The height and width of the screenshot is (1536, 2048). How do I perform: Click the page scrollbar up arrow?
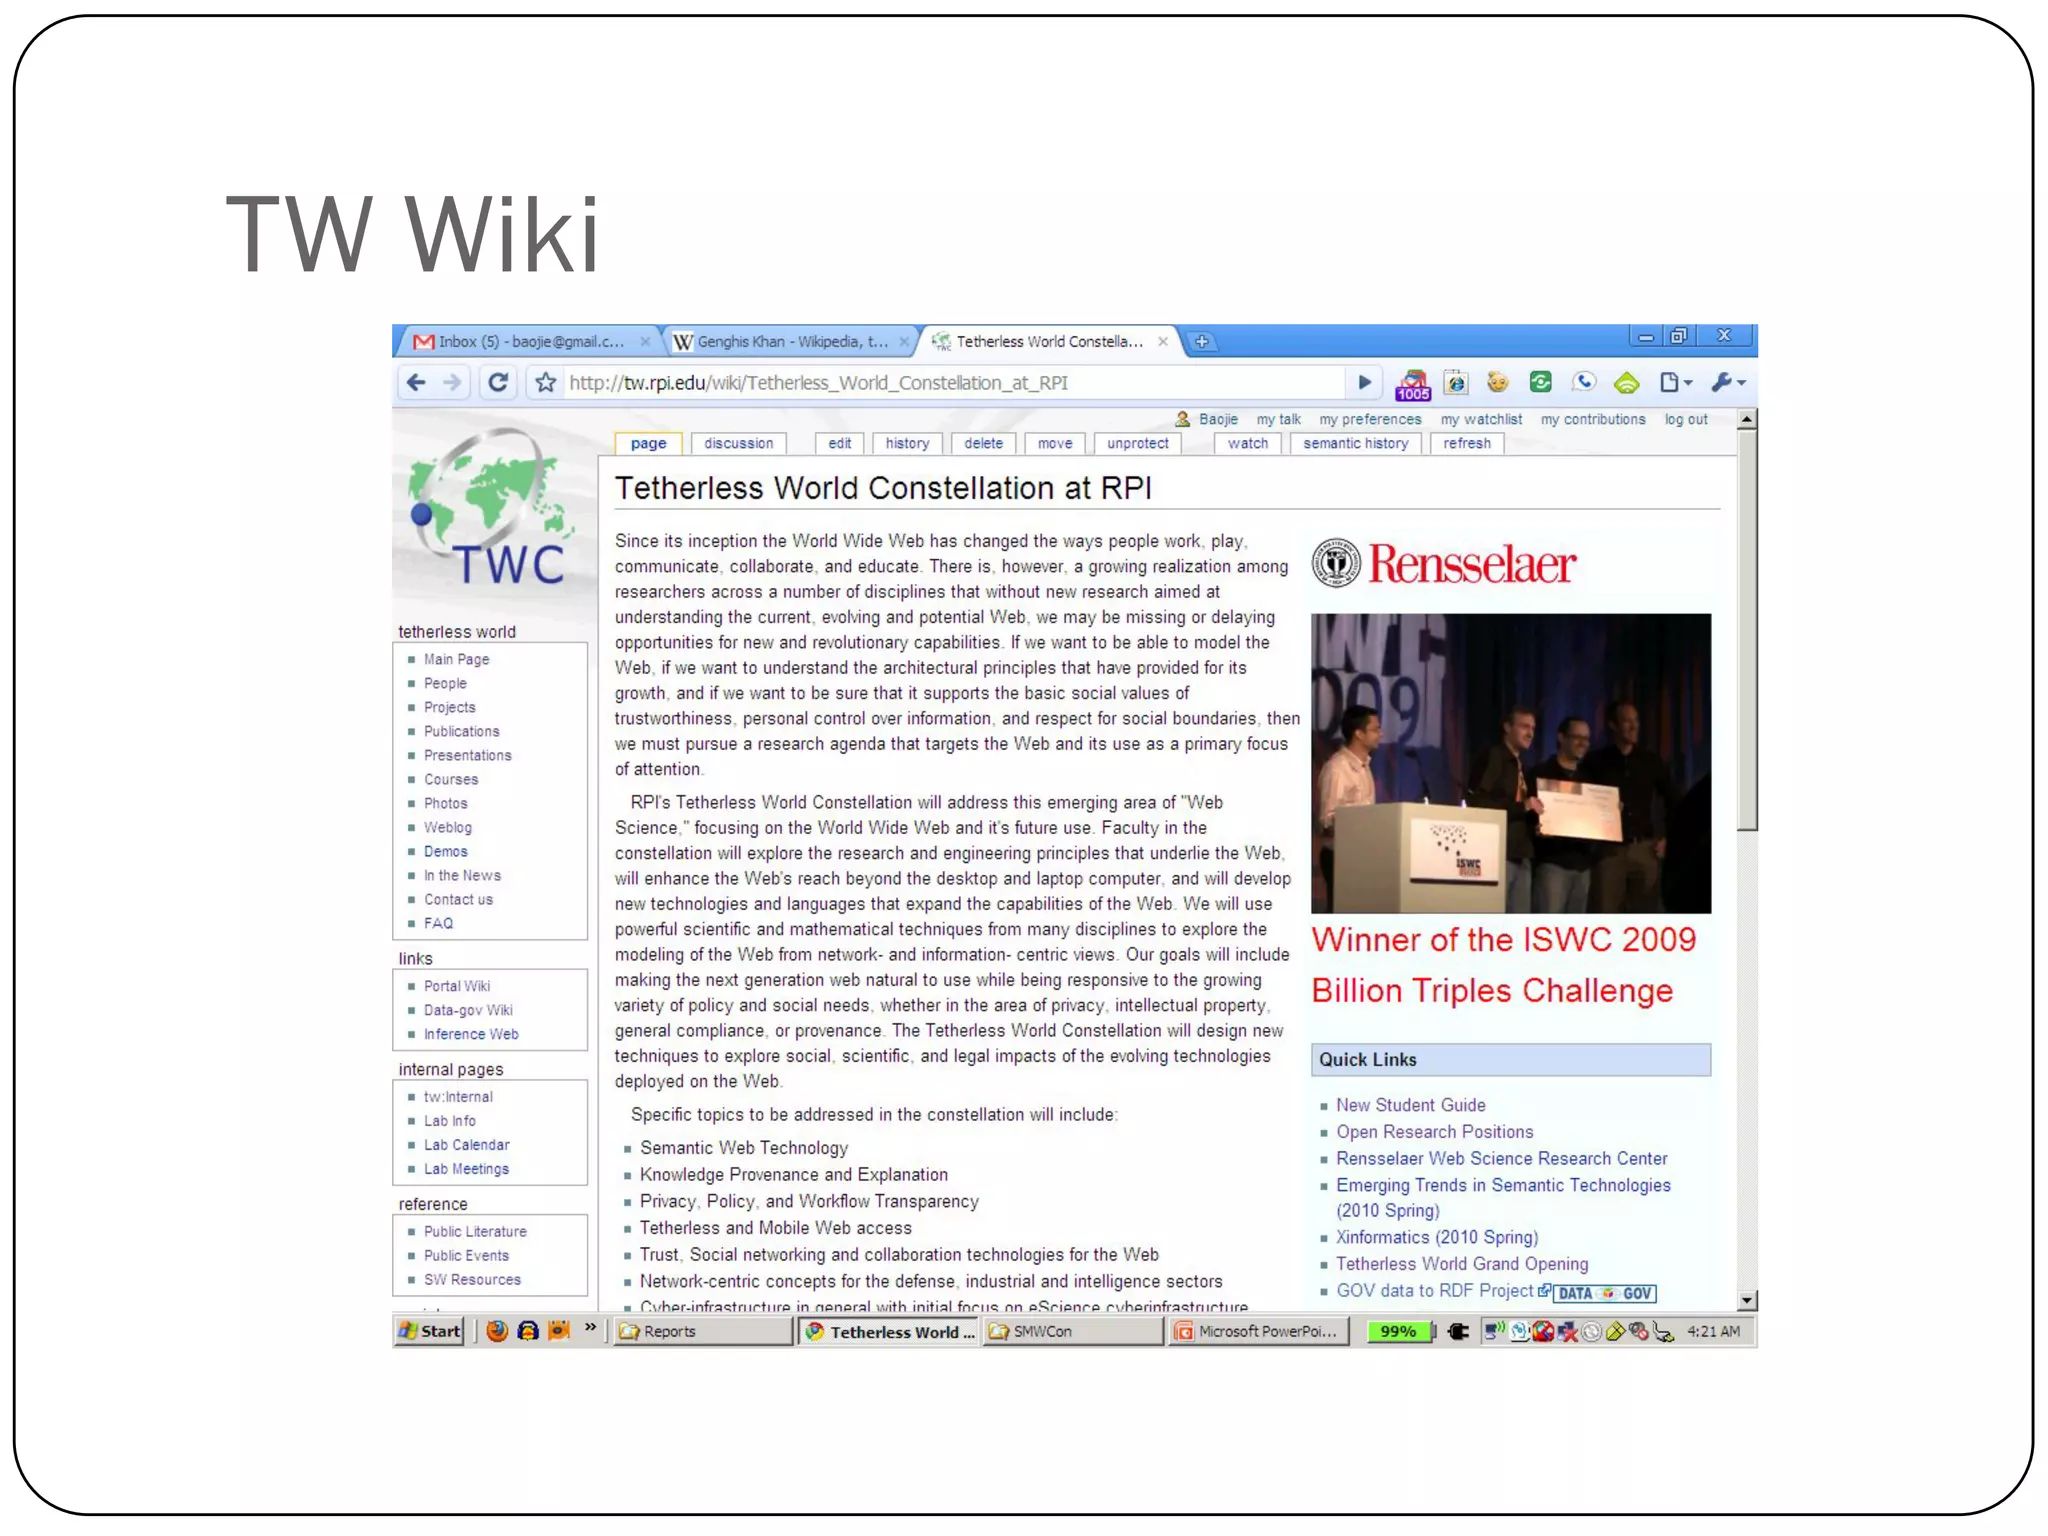(x=1747, y=420)
